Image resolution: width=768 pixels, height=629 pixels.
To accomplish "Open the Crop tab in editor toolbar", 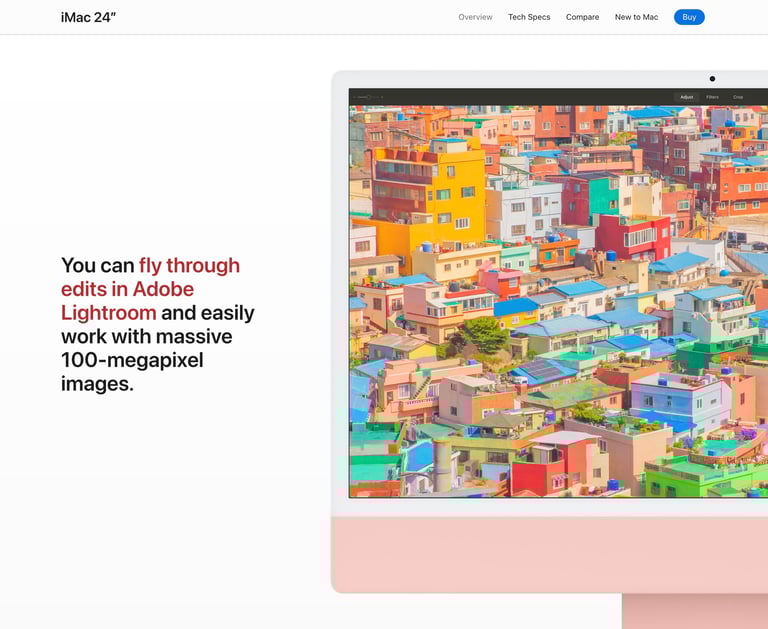I will tap(738, 97).
